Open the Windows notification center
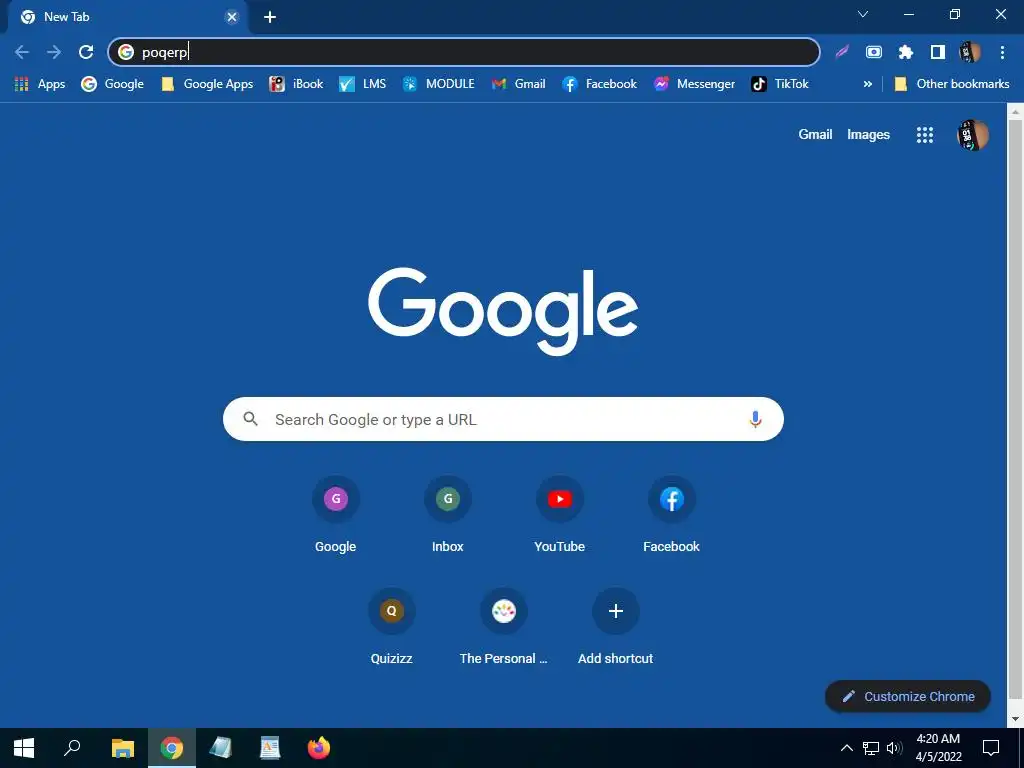 (x=991, y=748)
